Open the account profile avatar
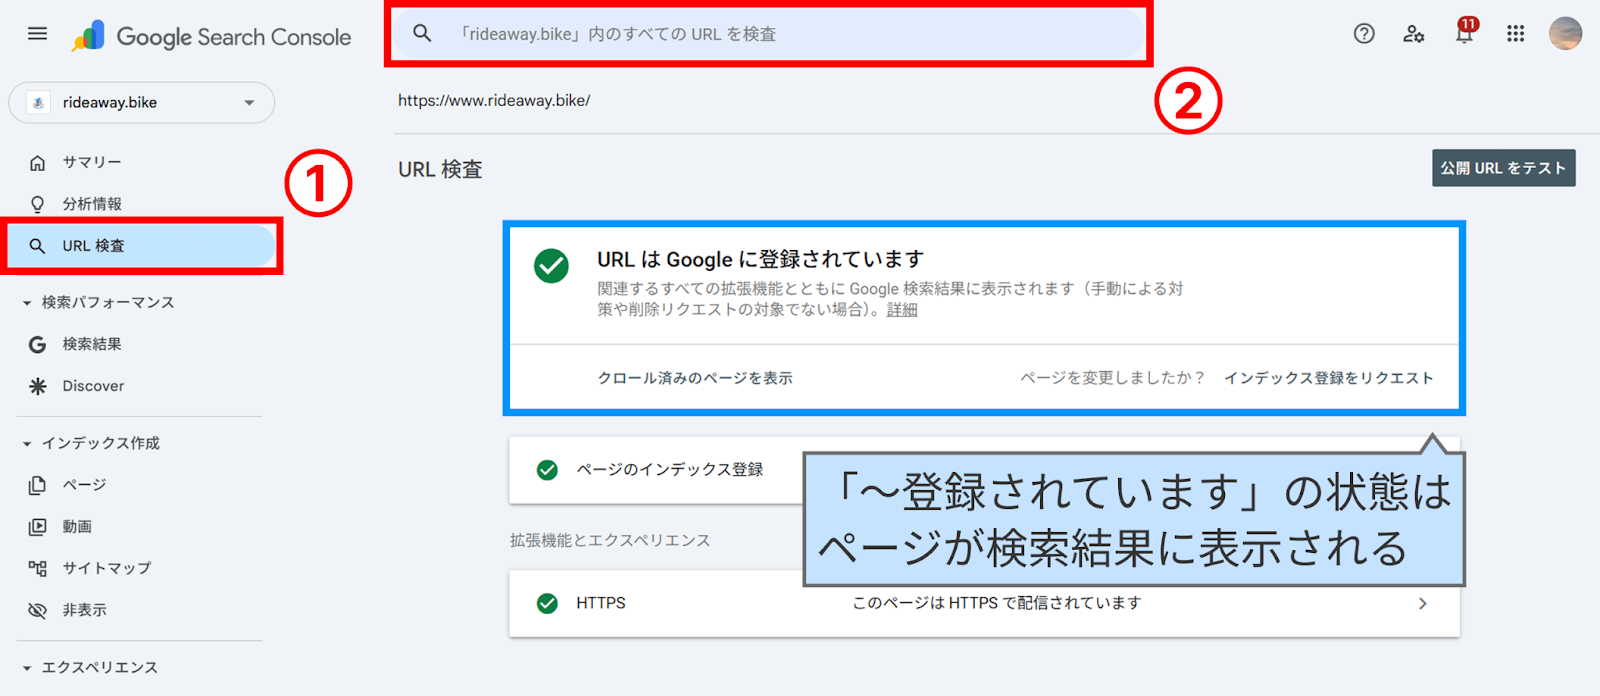This screenshot has height=696, width=1600. pyautogui.click(x=1565, y=34)
